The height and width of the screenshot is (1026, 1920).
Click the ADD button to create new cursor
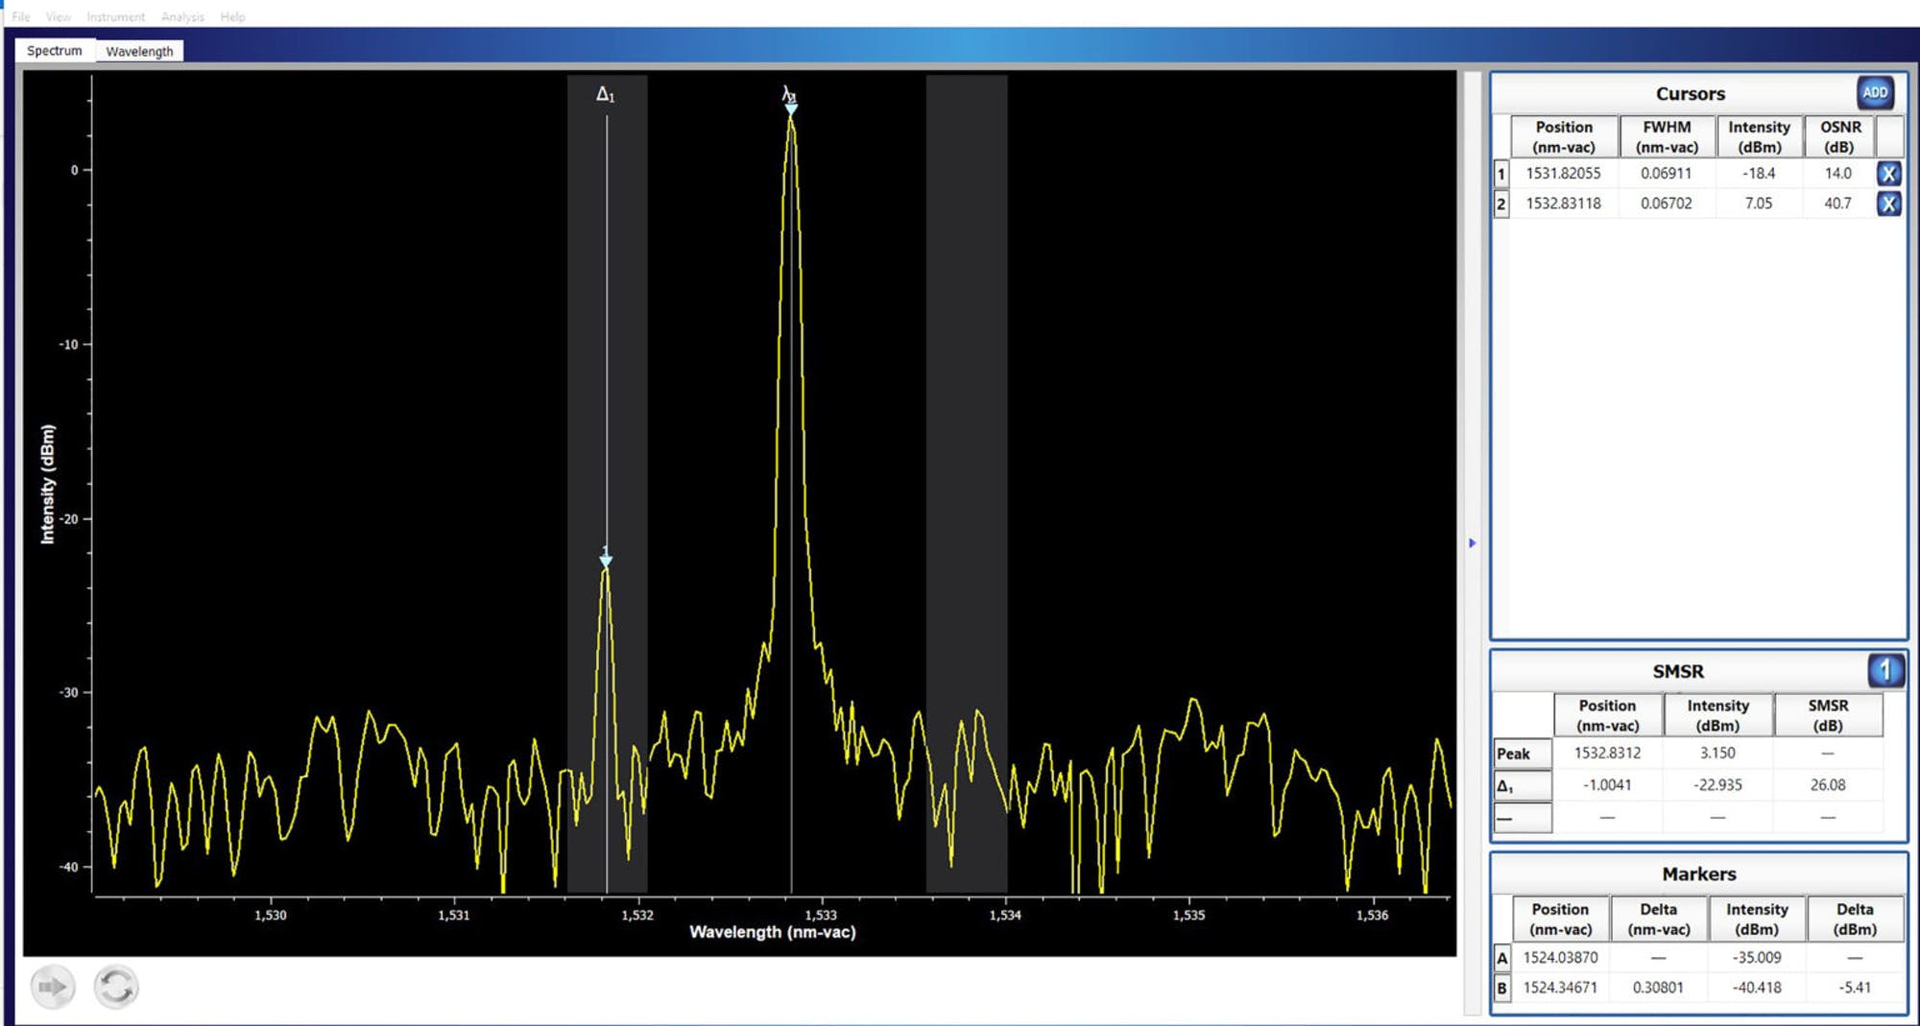point(1876,93)
